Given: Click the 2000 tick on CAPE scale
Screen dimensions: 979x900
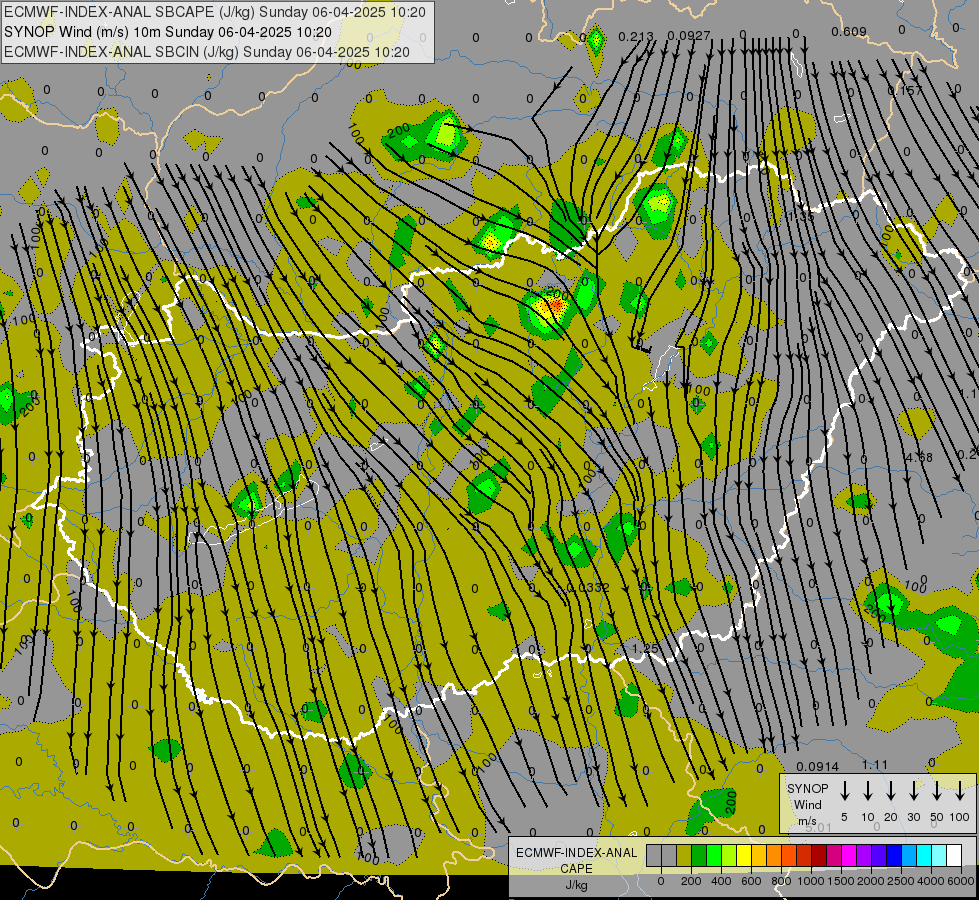Looking at the screenshot, I should [x=871, y=881].
